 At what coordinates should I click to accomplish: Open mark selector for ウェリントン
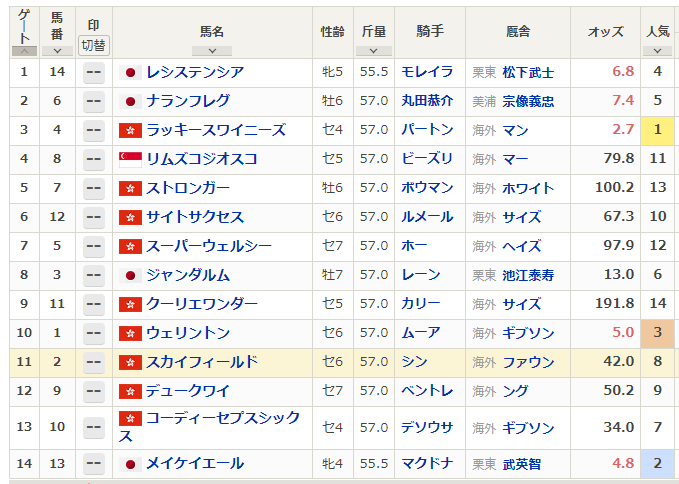point(94,334)
